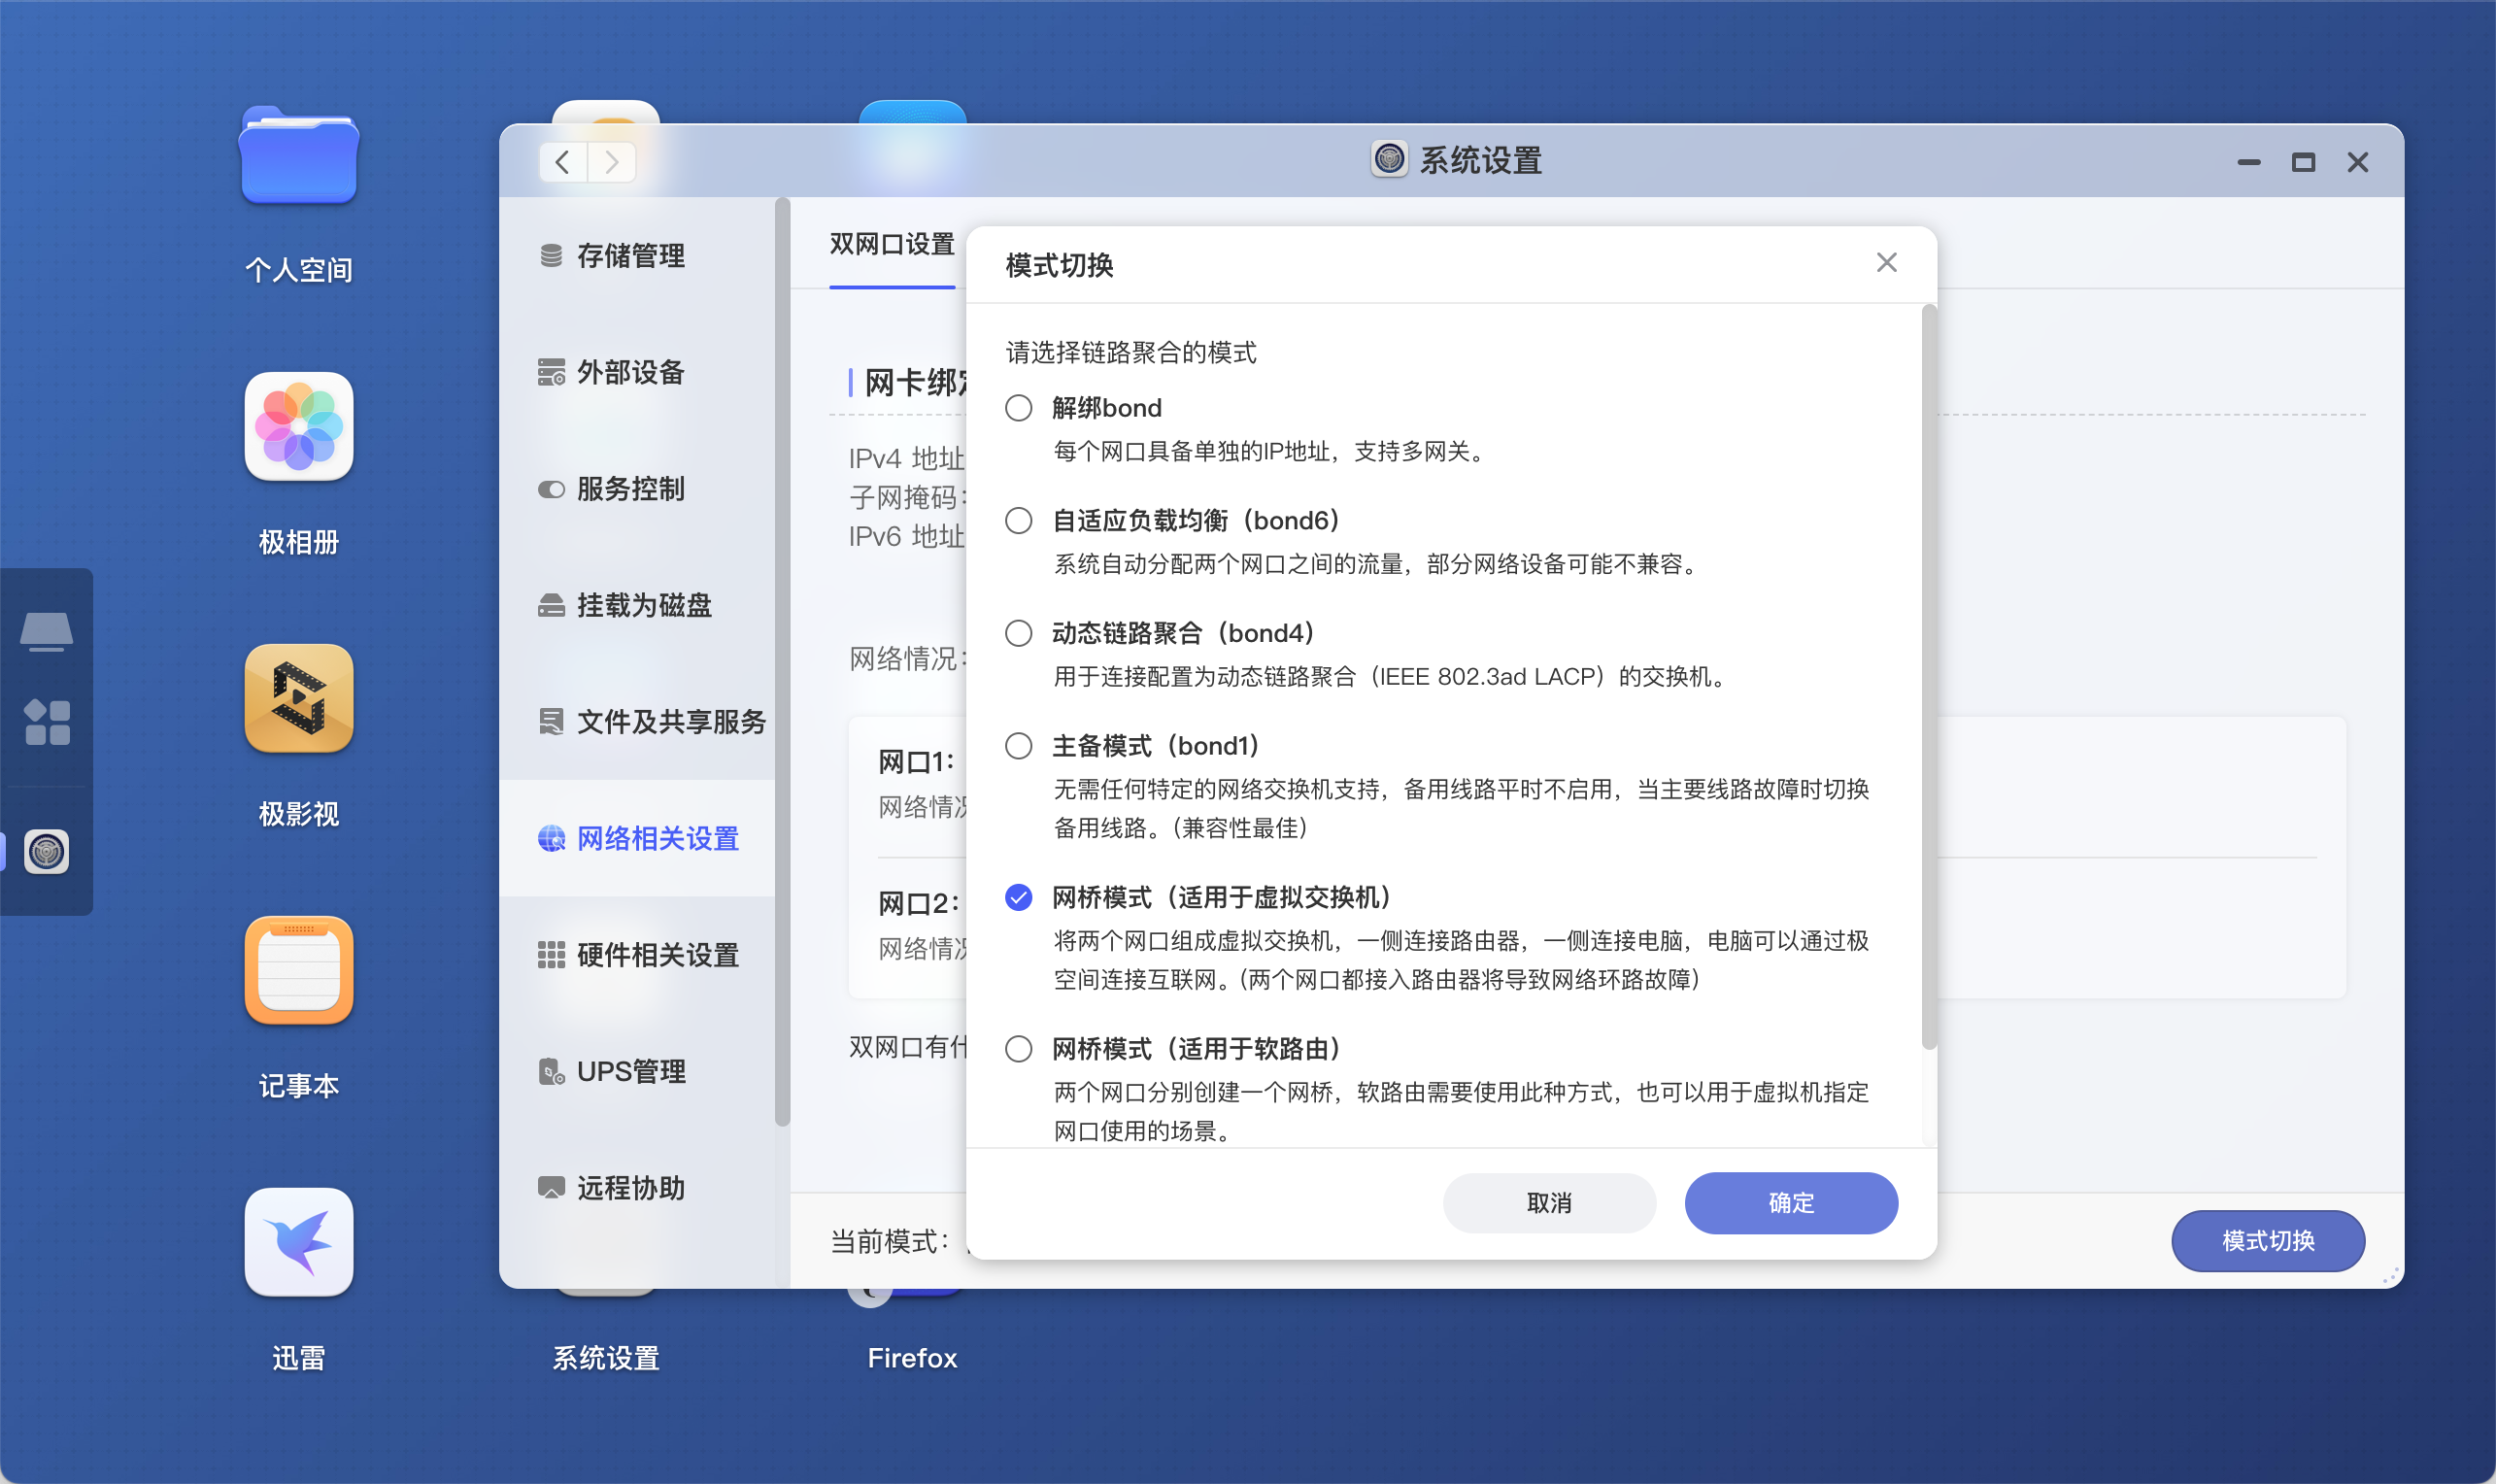This screenshot has width=2496, height=1484.
Task: Click the dialog's vertical scrollbar
Action: (1929, 678)
